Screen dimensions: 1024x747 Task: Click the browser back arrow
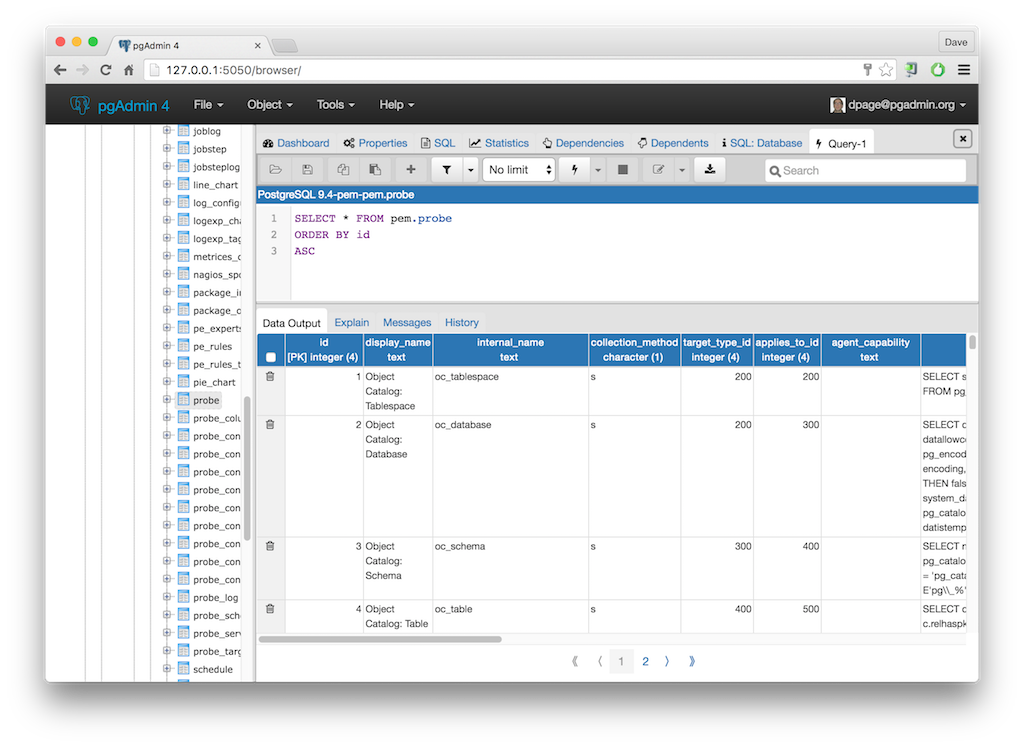tap(60, 70)
